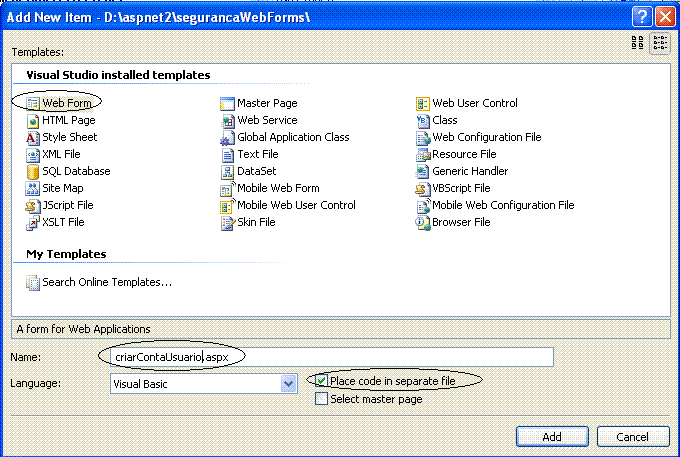Switch to small icons view
This screenshot has height=457, width=680.
660,43
